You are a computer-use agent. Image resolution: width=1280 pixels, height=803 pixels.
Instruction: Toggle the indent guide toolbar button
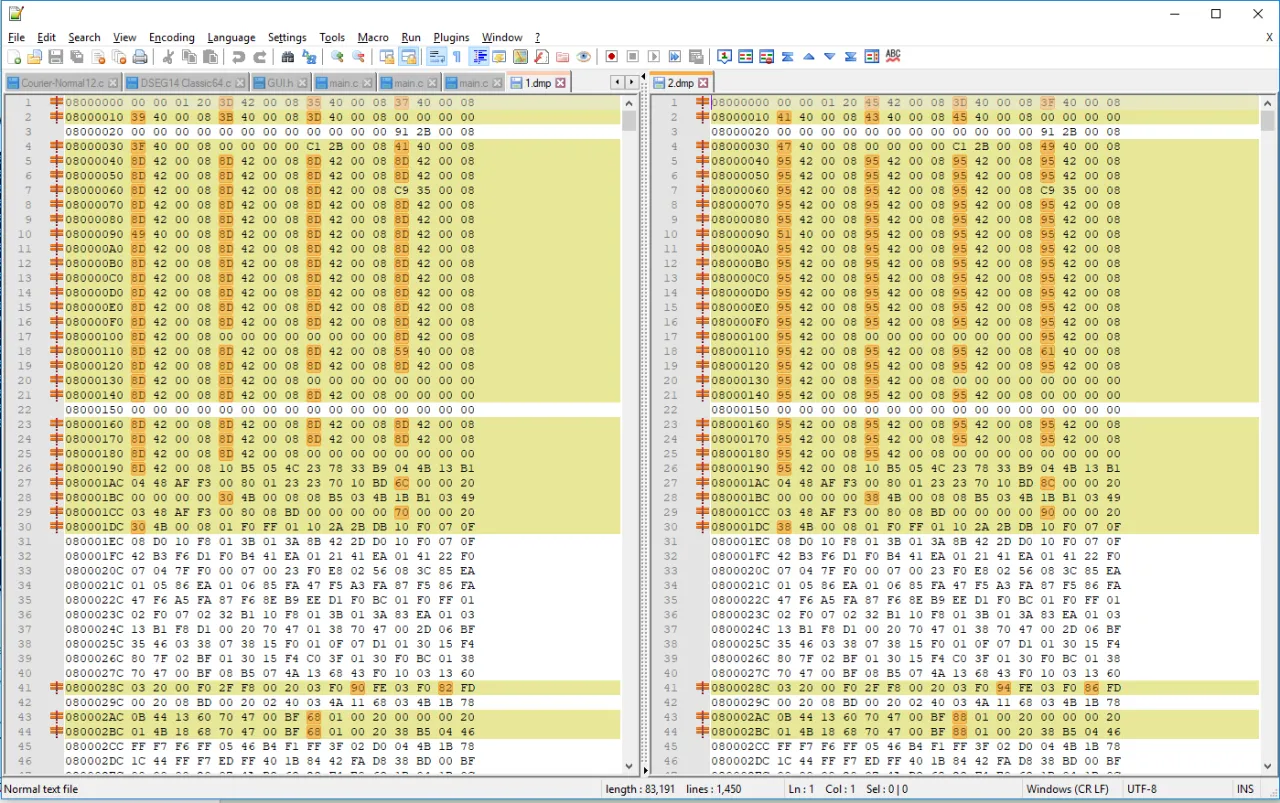click(x=478, y=57)
